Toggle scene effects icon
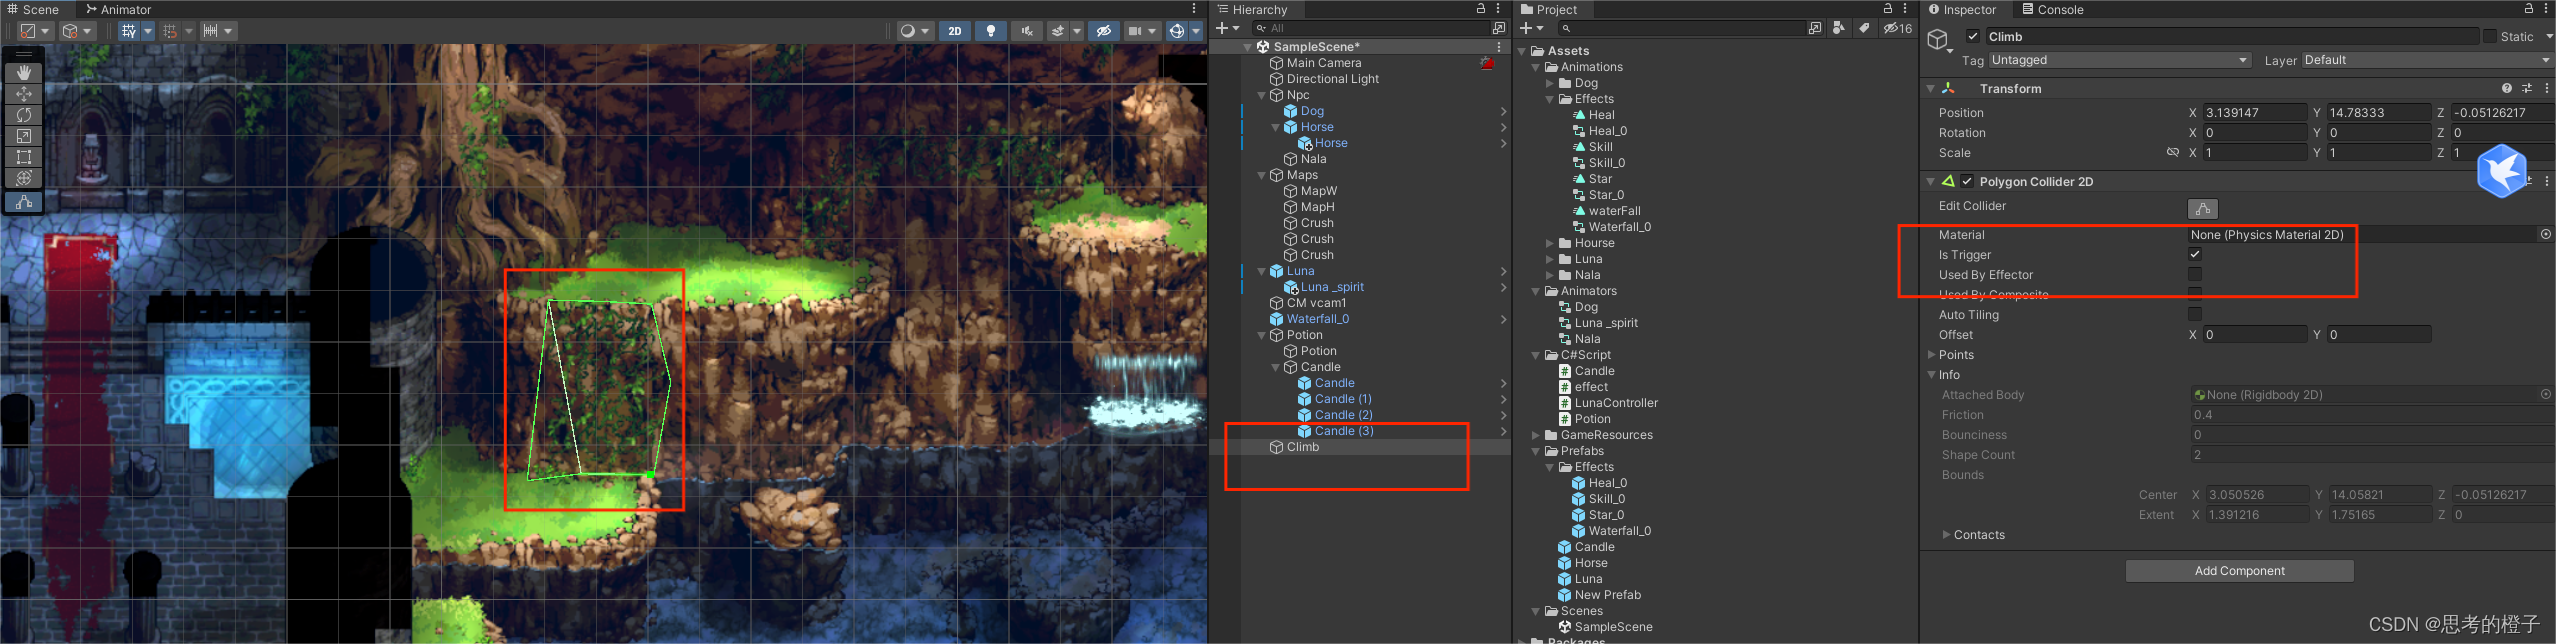This screenshot has width=2556, height=644. tap(1057, 31)
